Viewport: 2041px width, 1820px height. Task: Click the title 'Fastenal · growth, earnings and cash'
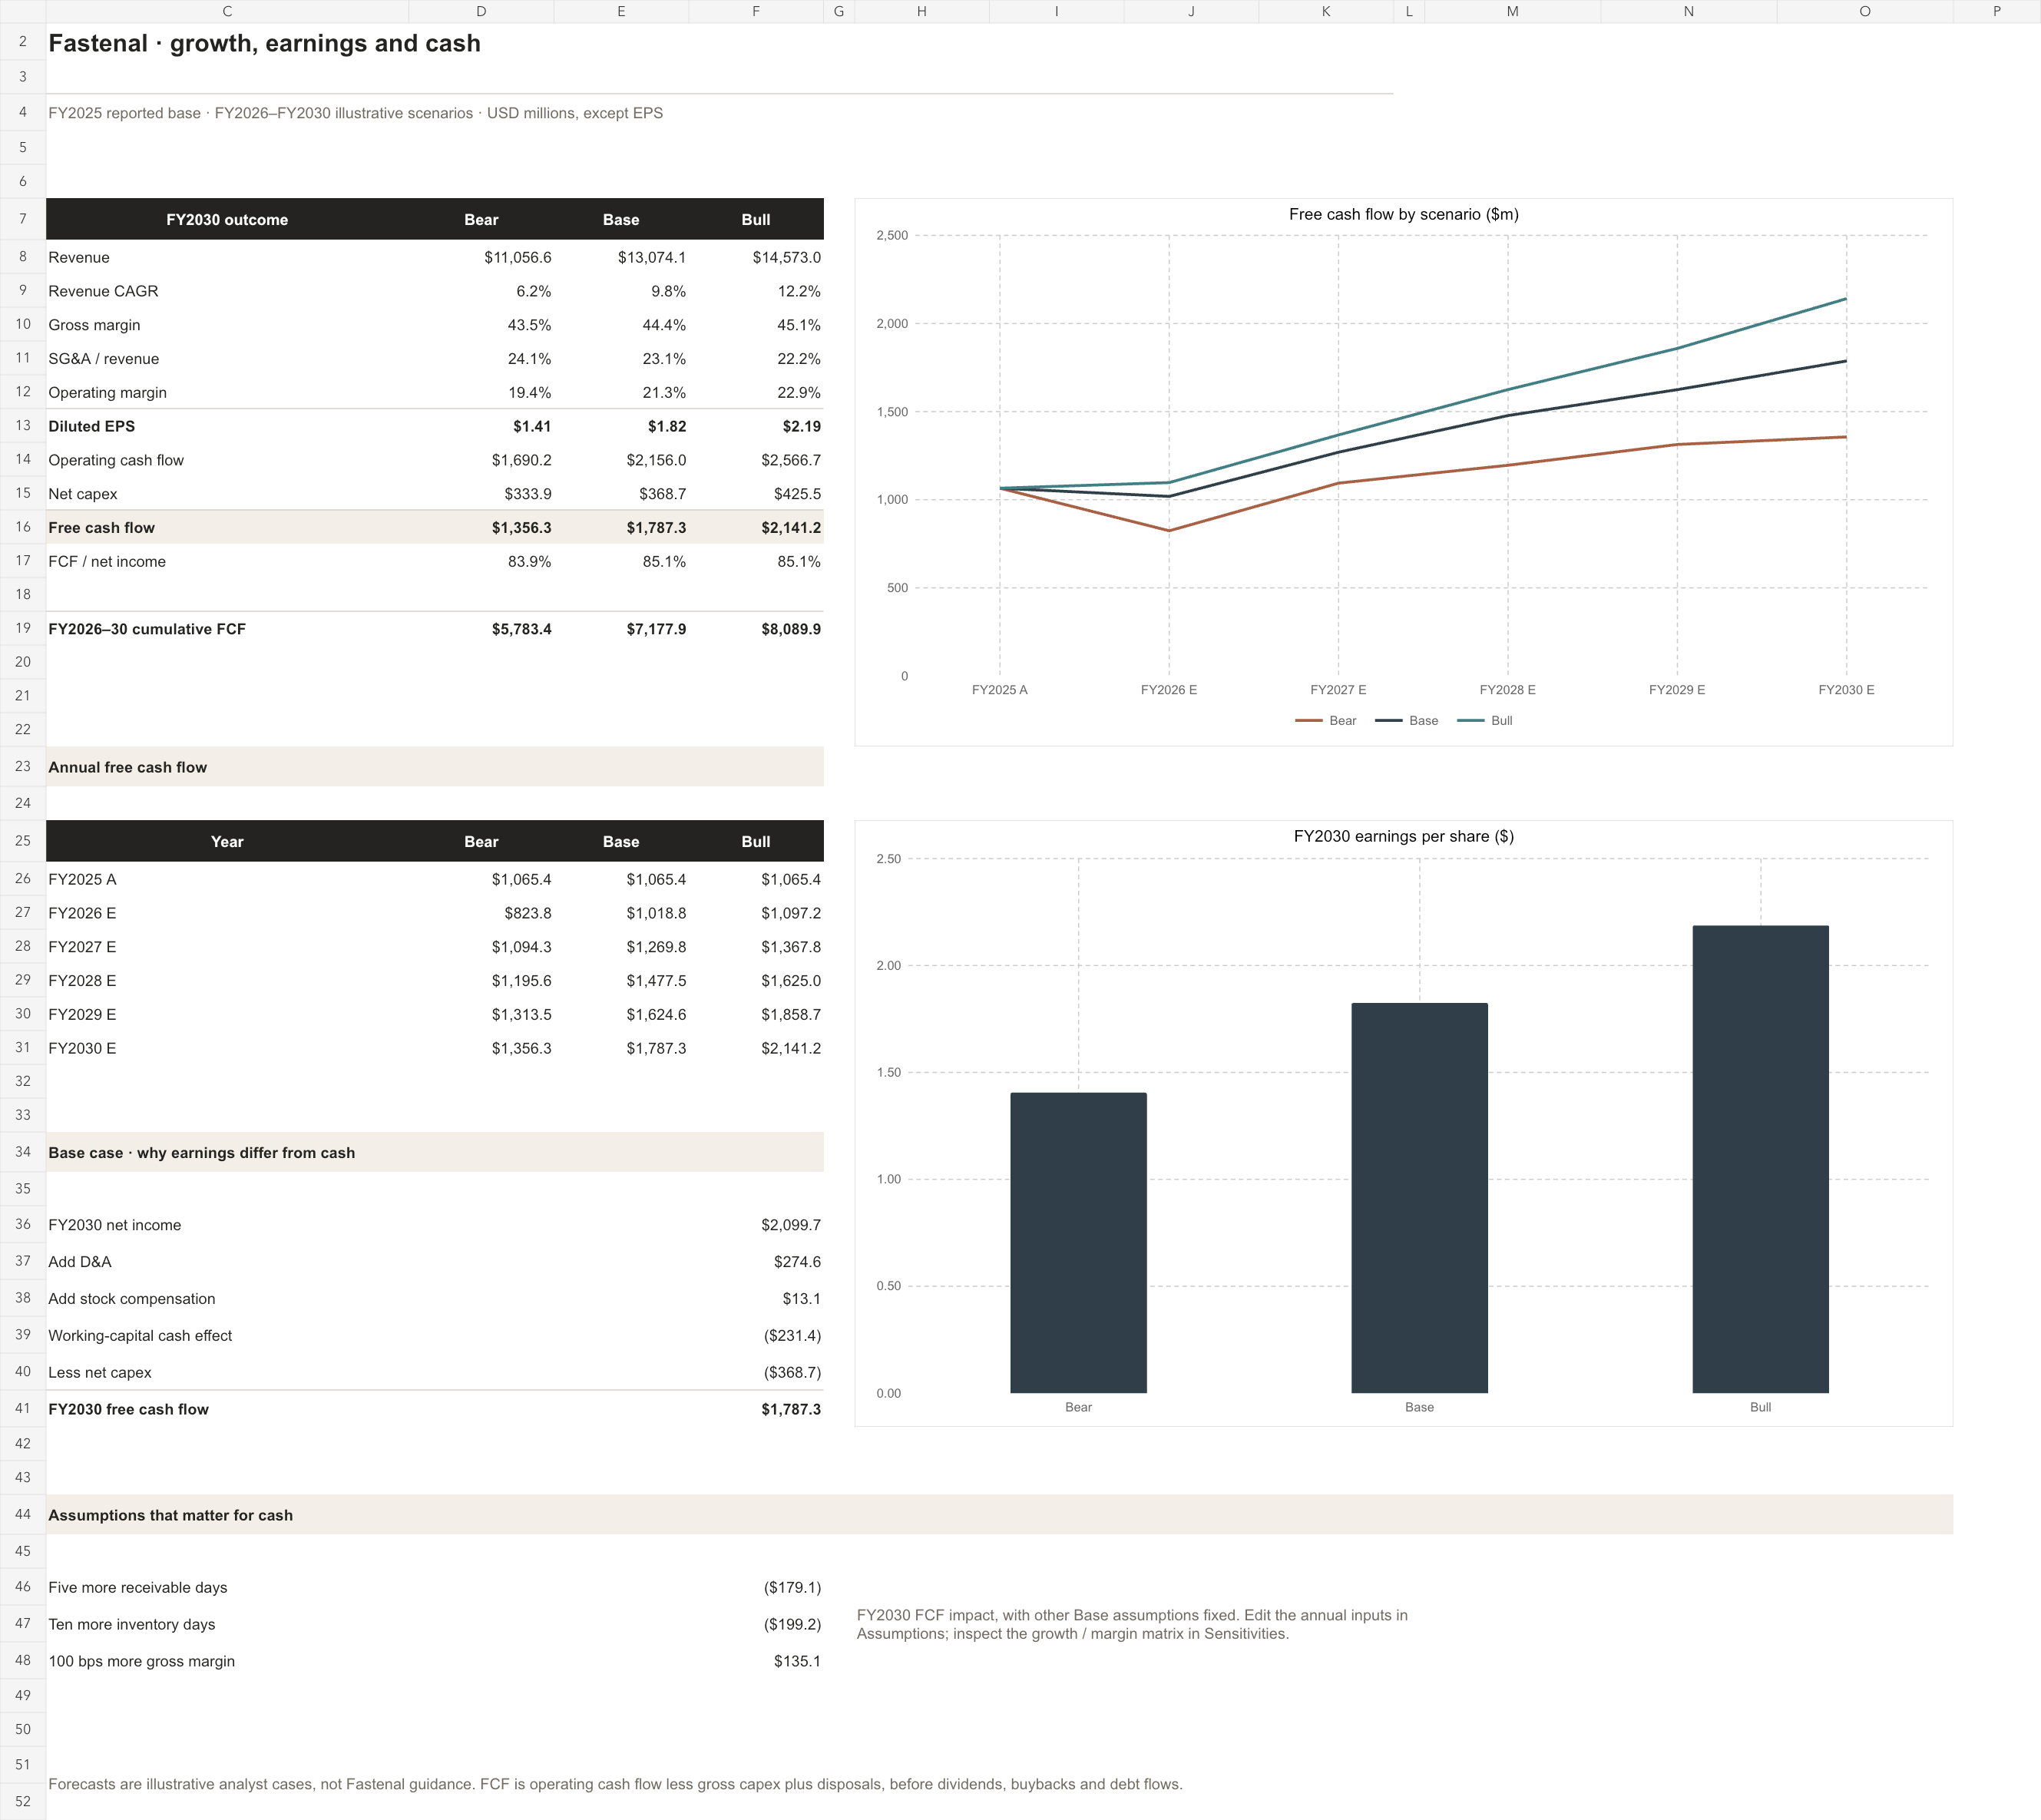click(265, 43)
